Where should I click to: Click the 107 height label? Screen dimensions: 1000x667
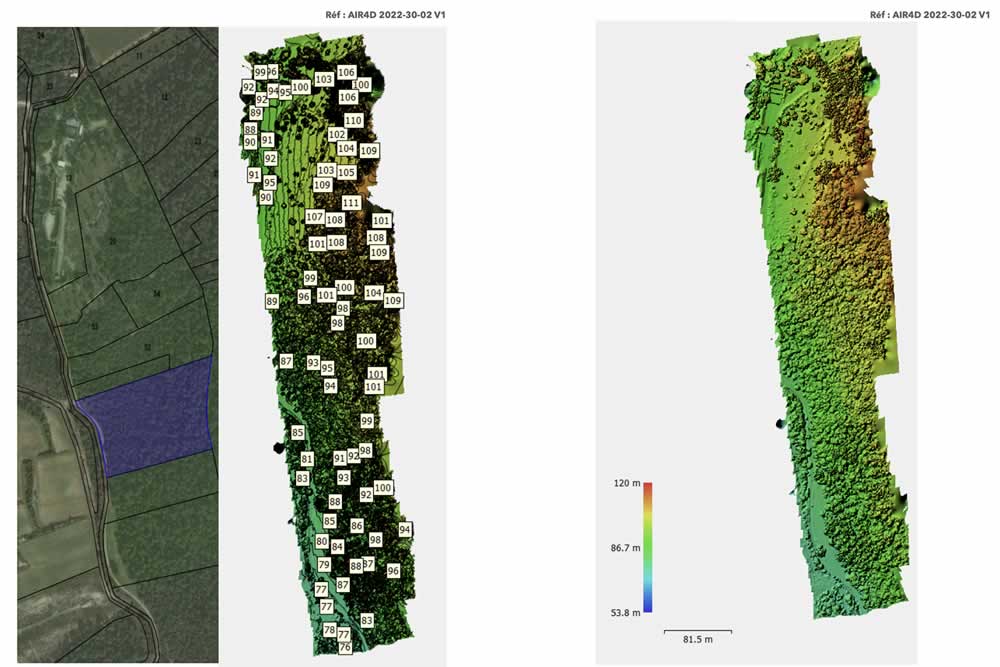pos(314,217)
